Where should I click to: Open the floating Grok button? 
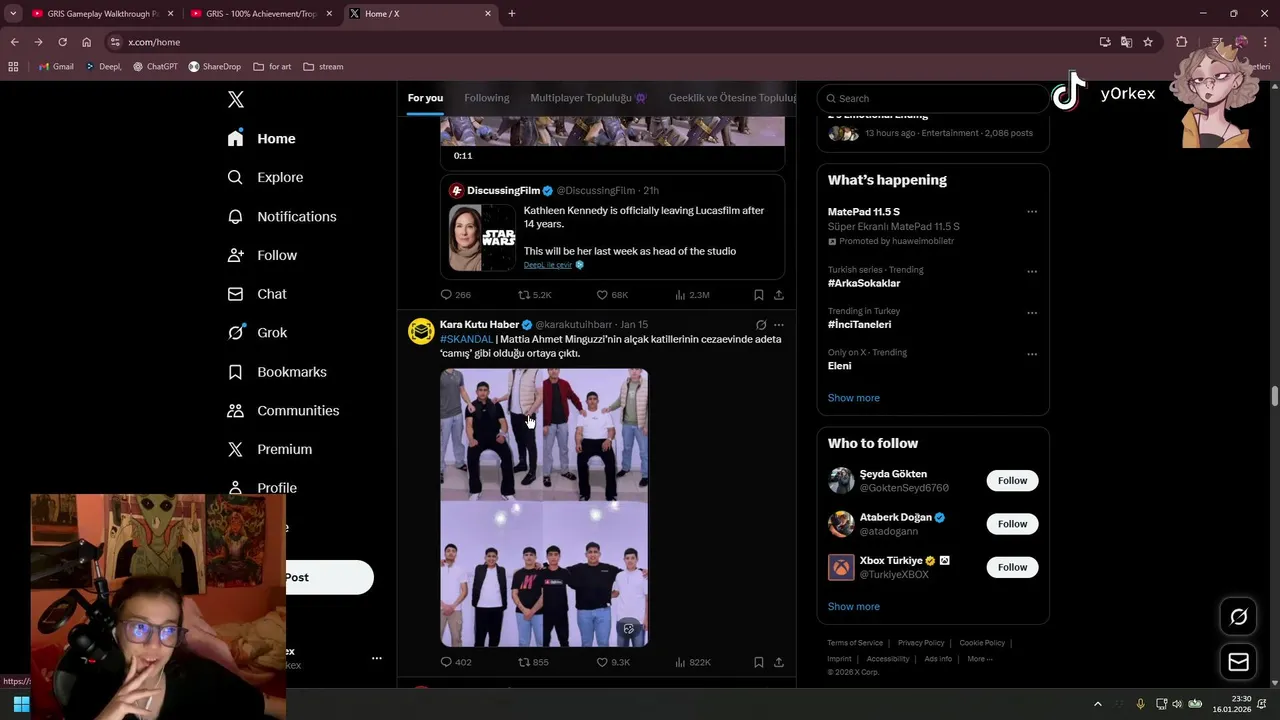tap(1238, 617)
